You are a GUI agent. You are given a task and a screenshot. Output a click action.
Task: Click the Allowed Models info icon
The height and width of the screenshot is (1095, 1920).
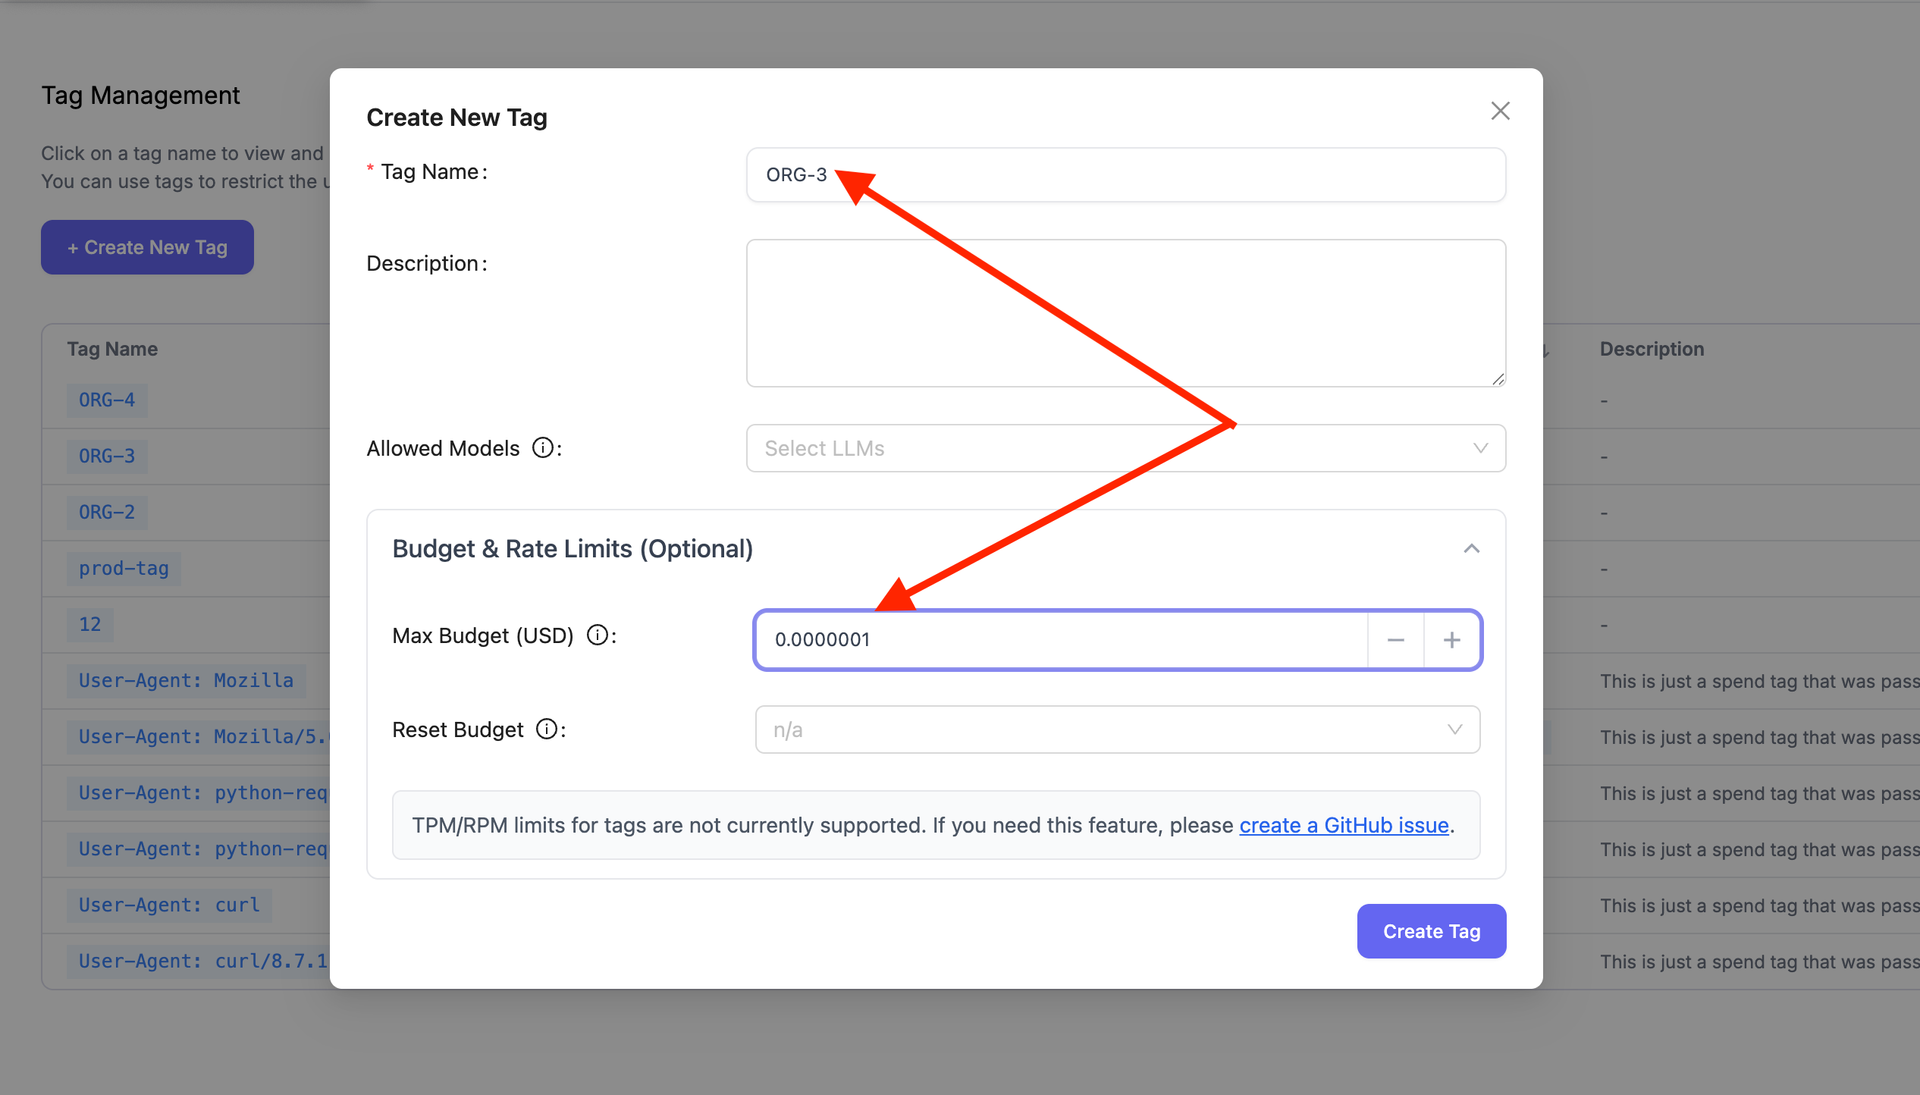tap(543, 448)
